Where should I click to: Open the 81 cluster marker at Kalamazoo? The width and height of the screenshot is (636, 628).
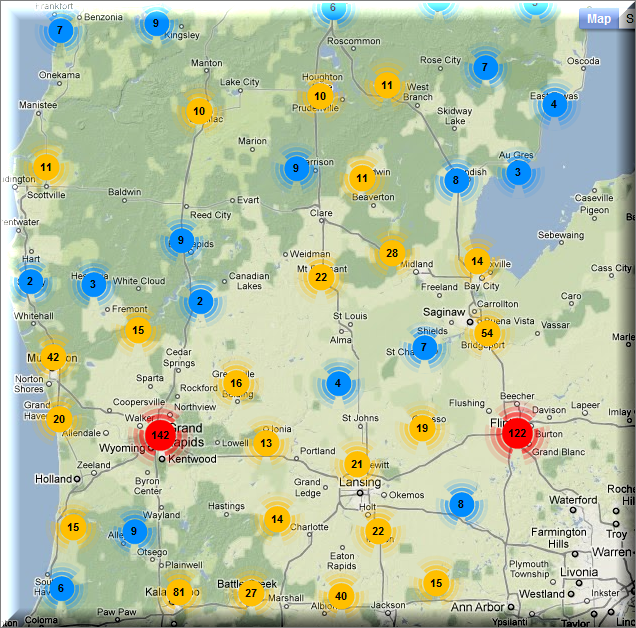point(179,592)
